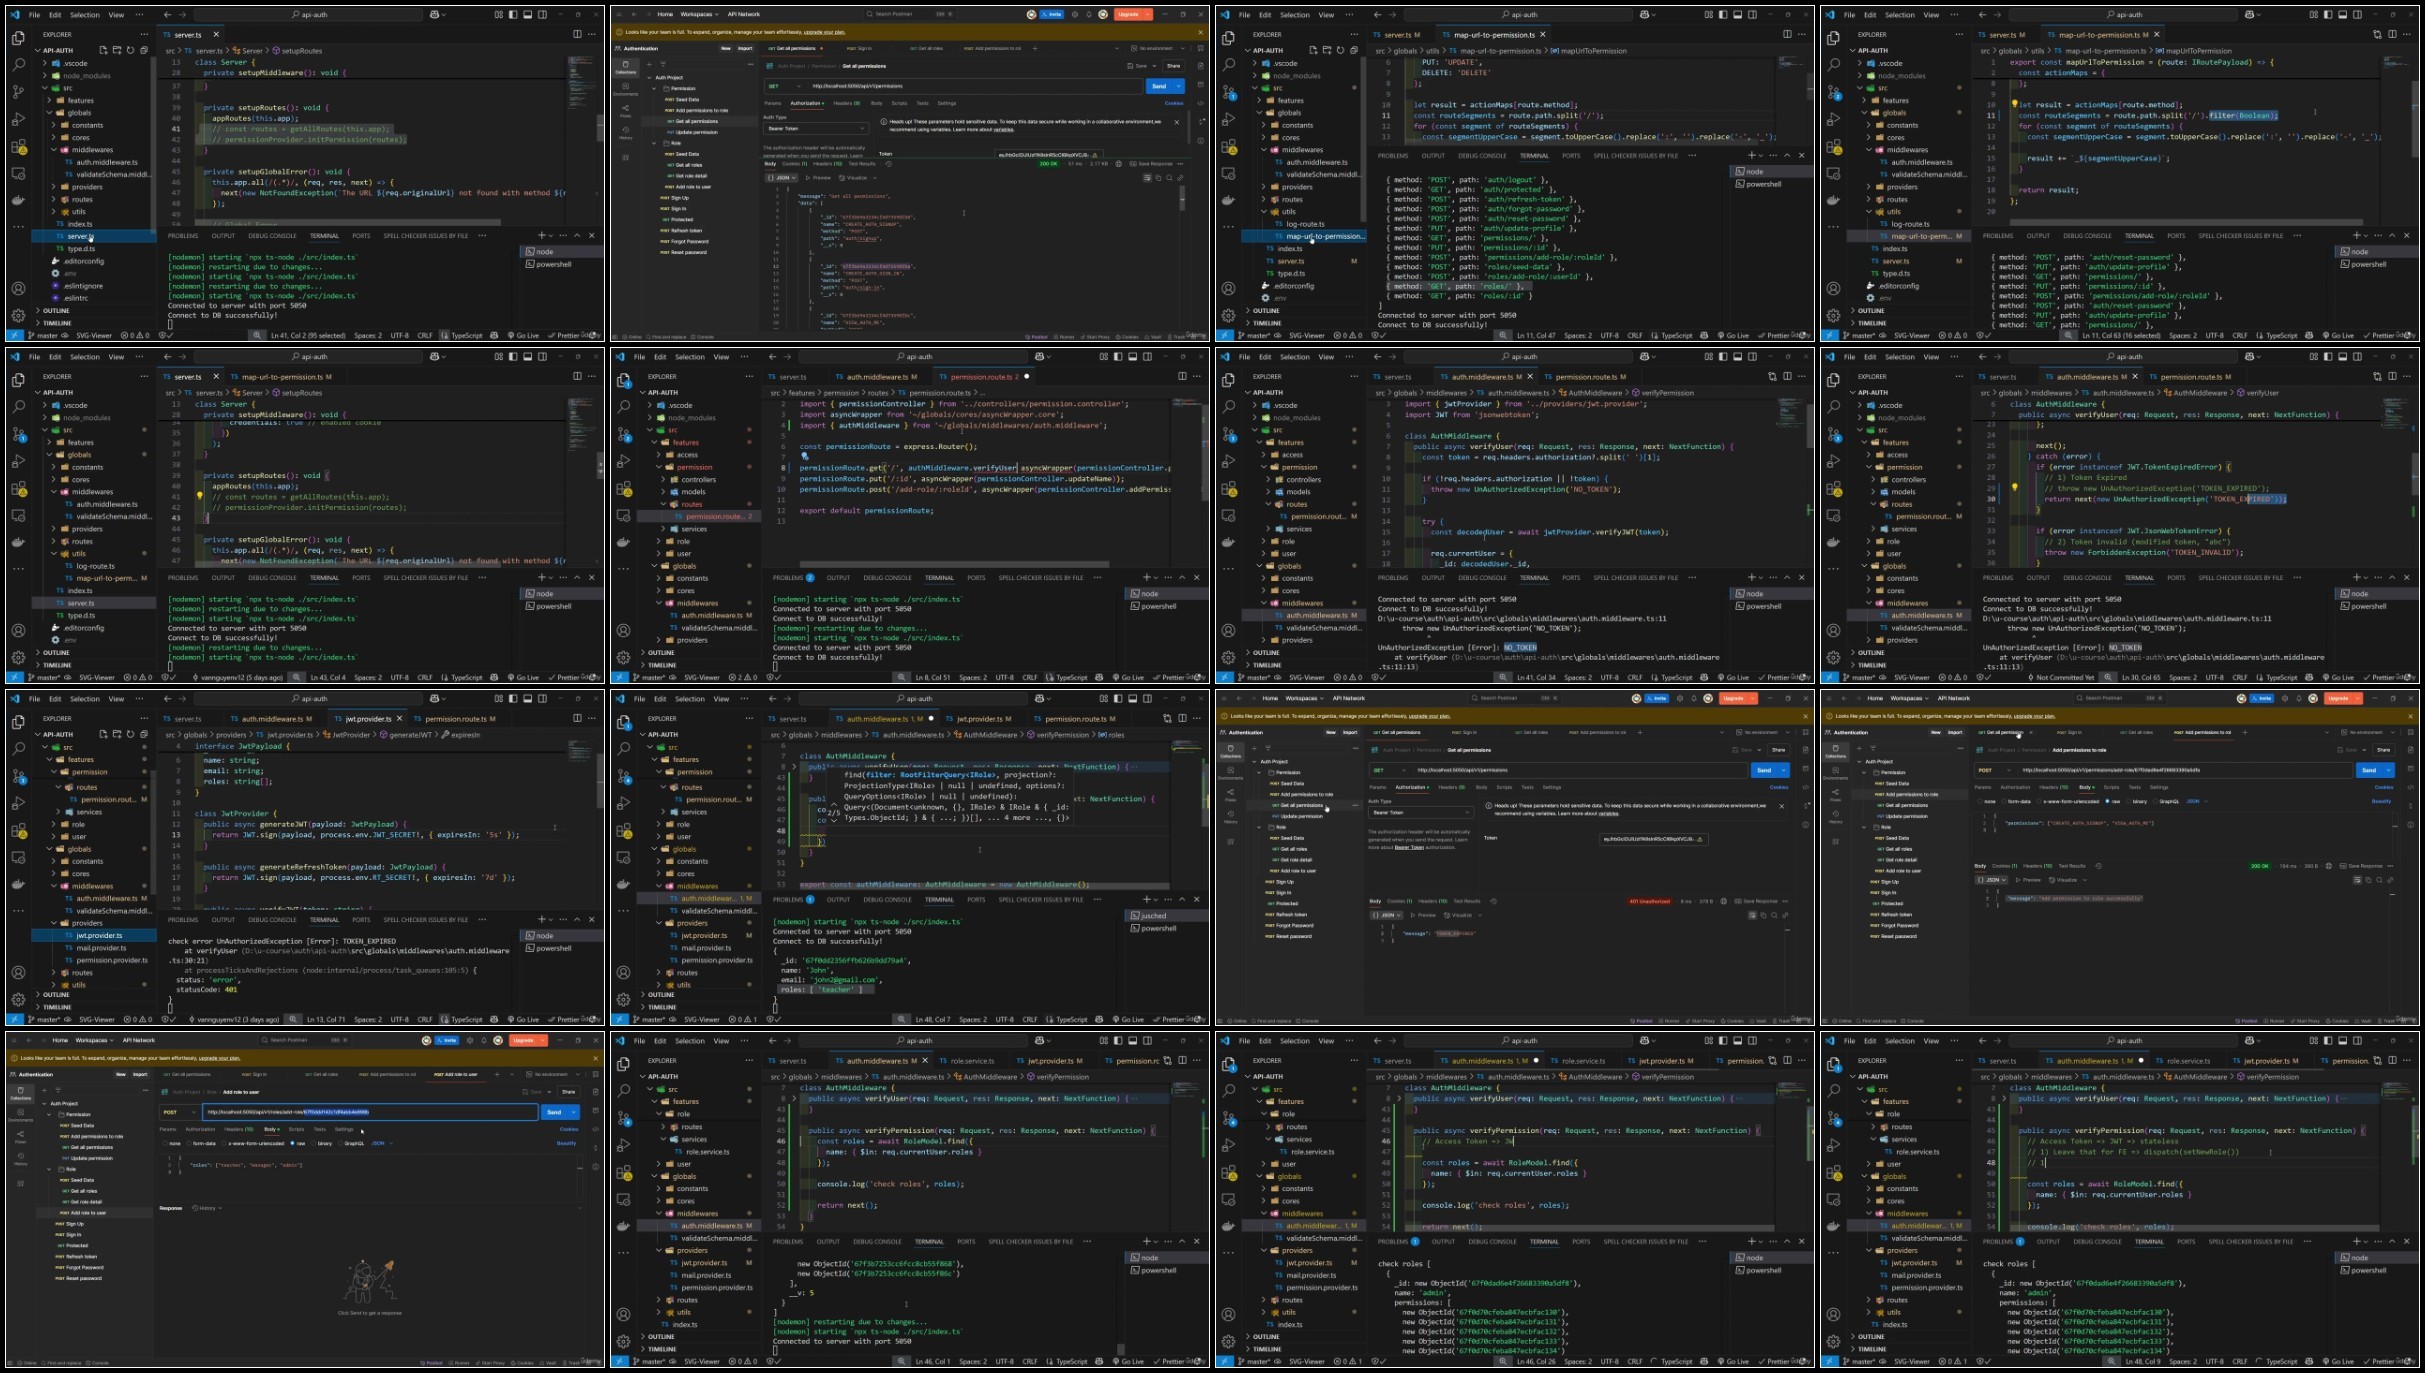Click editor horizontal scrollbar in Ln 8, Col 51 window
Screen dimensions: 2425x1373
pos(955,564)
